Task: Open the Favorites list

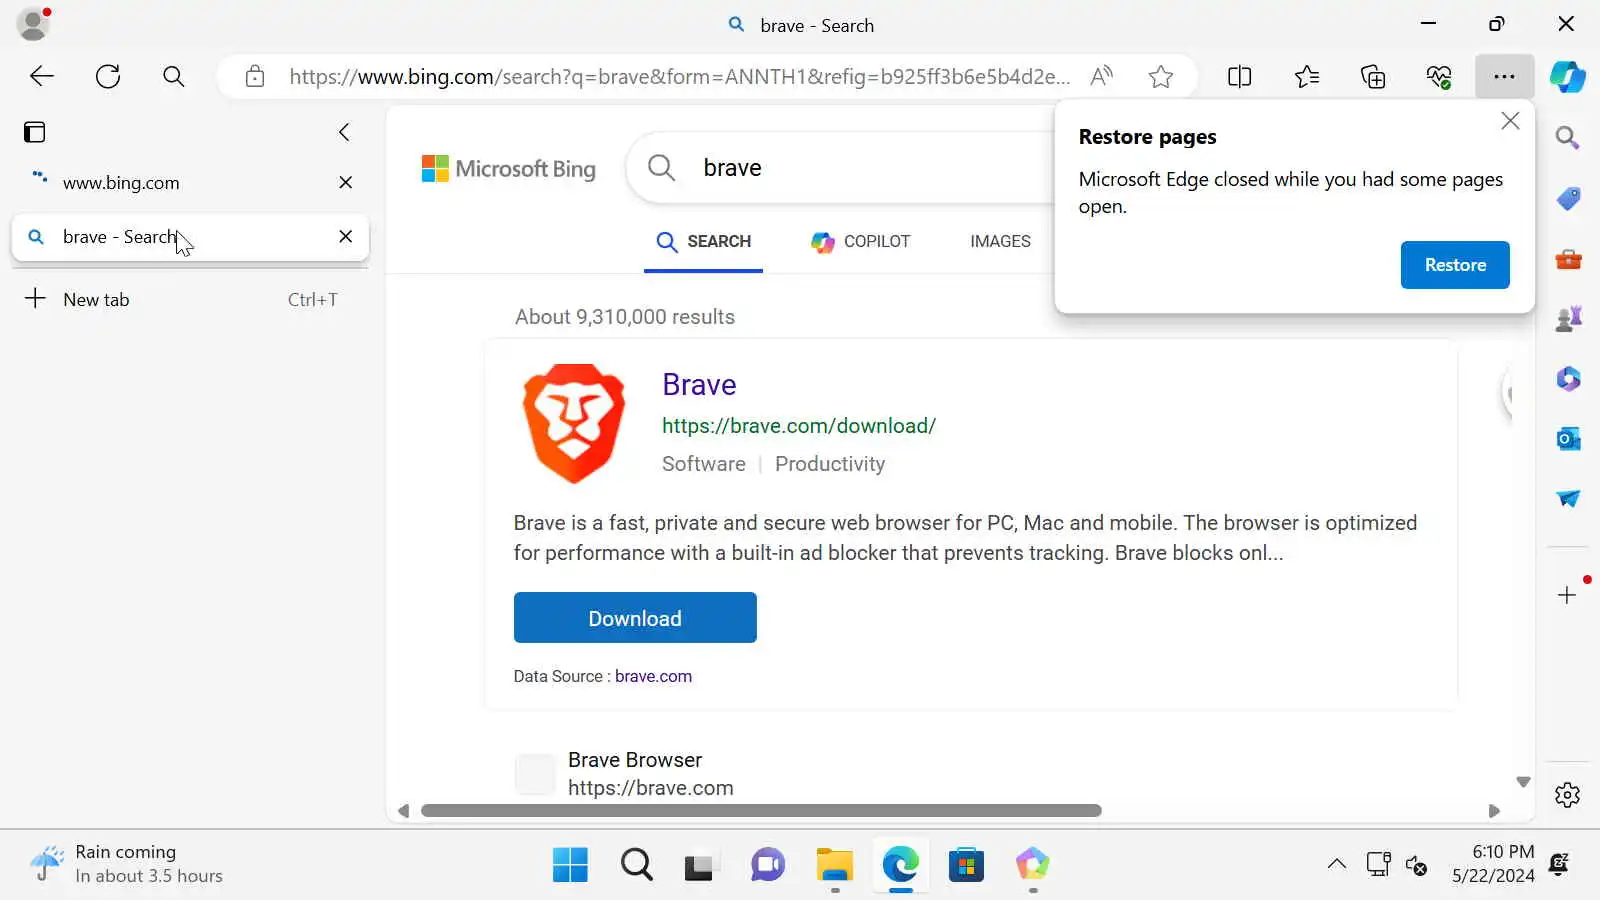Action: (1306, 76)
